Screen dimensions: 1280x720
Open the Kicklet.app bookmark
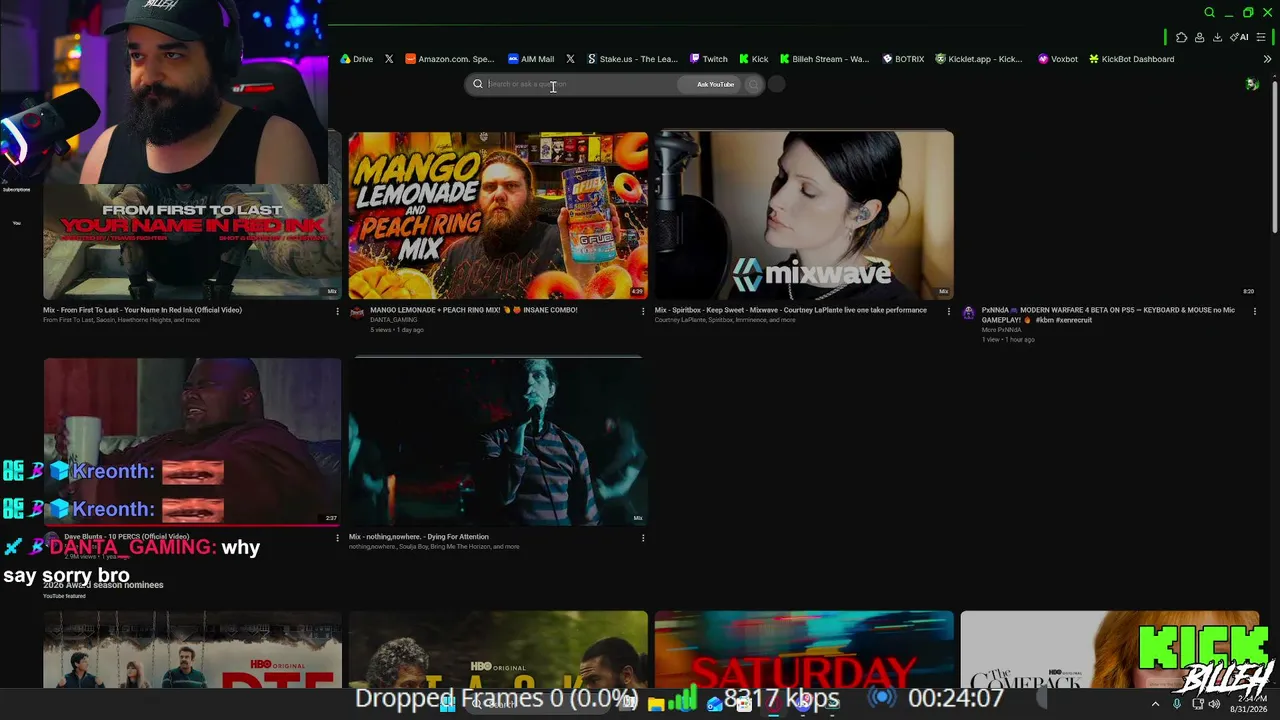point(978,59)
